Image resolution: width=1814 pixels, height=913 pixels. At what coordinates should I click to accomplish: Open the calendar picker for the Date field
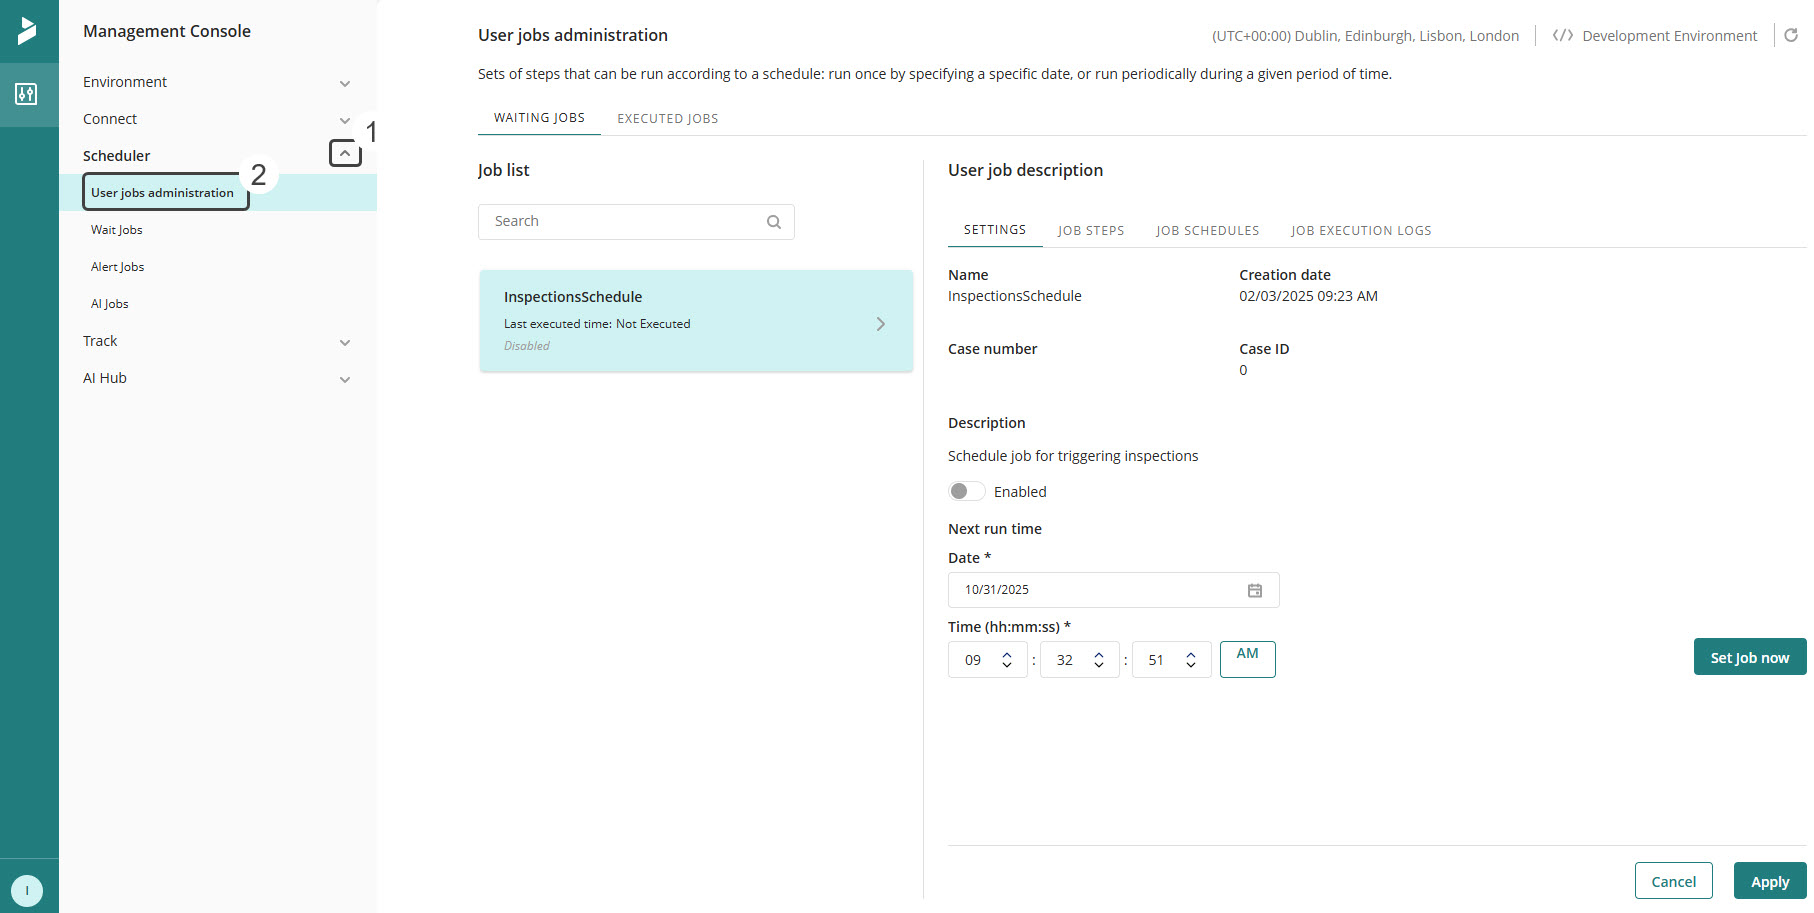[x=1255, y=590]
